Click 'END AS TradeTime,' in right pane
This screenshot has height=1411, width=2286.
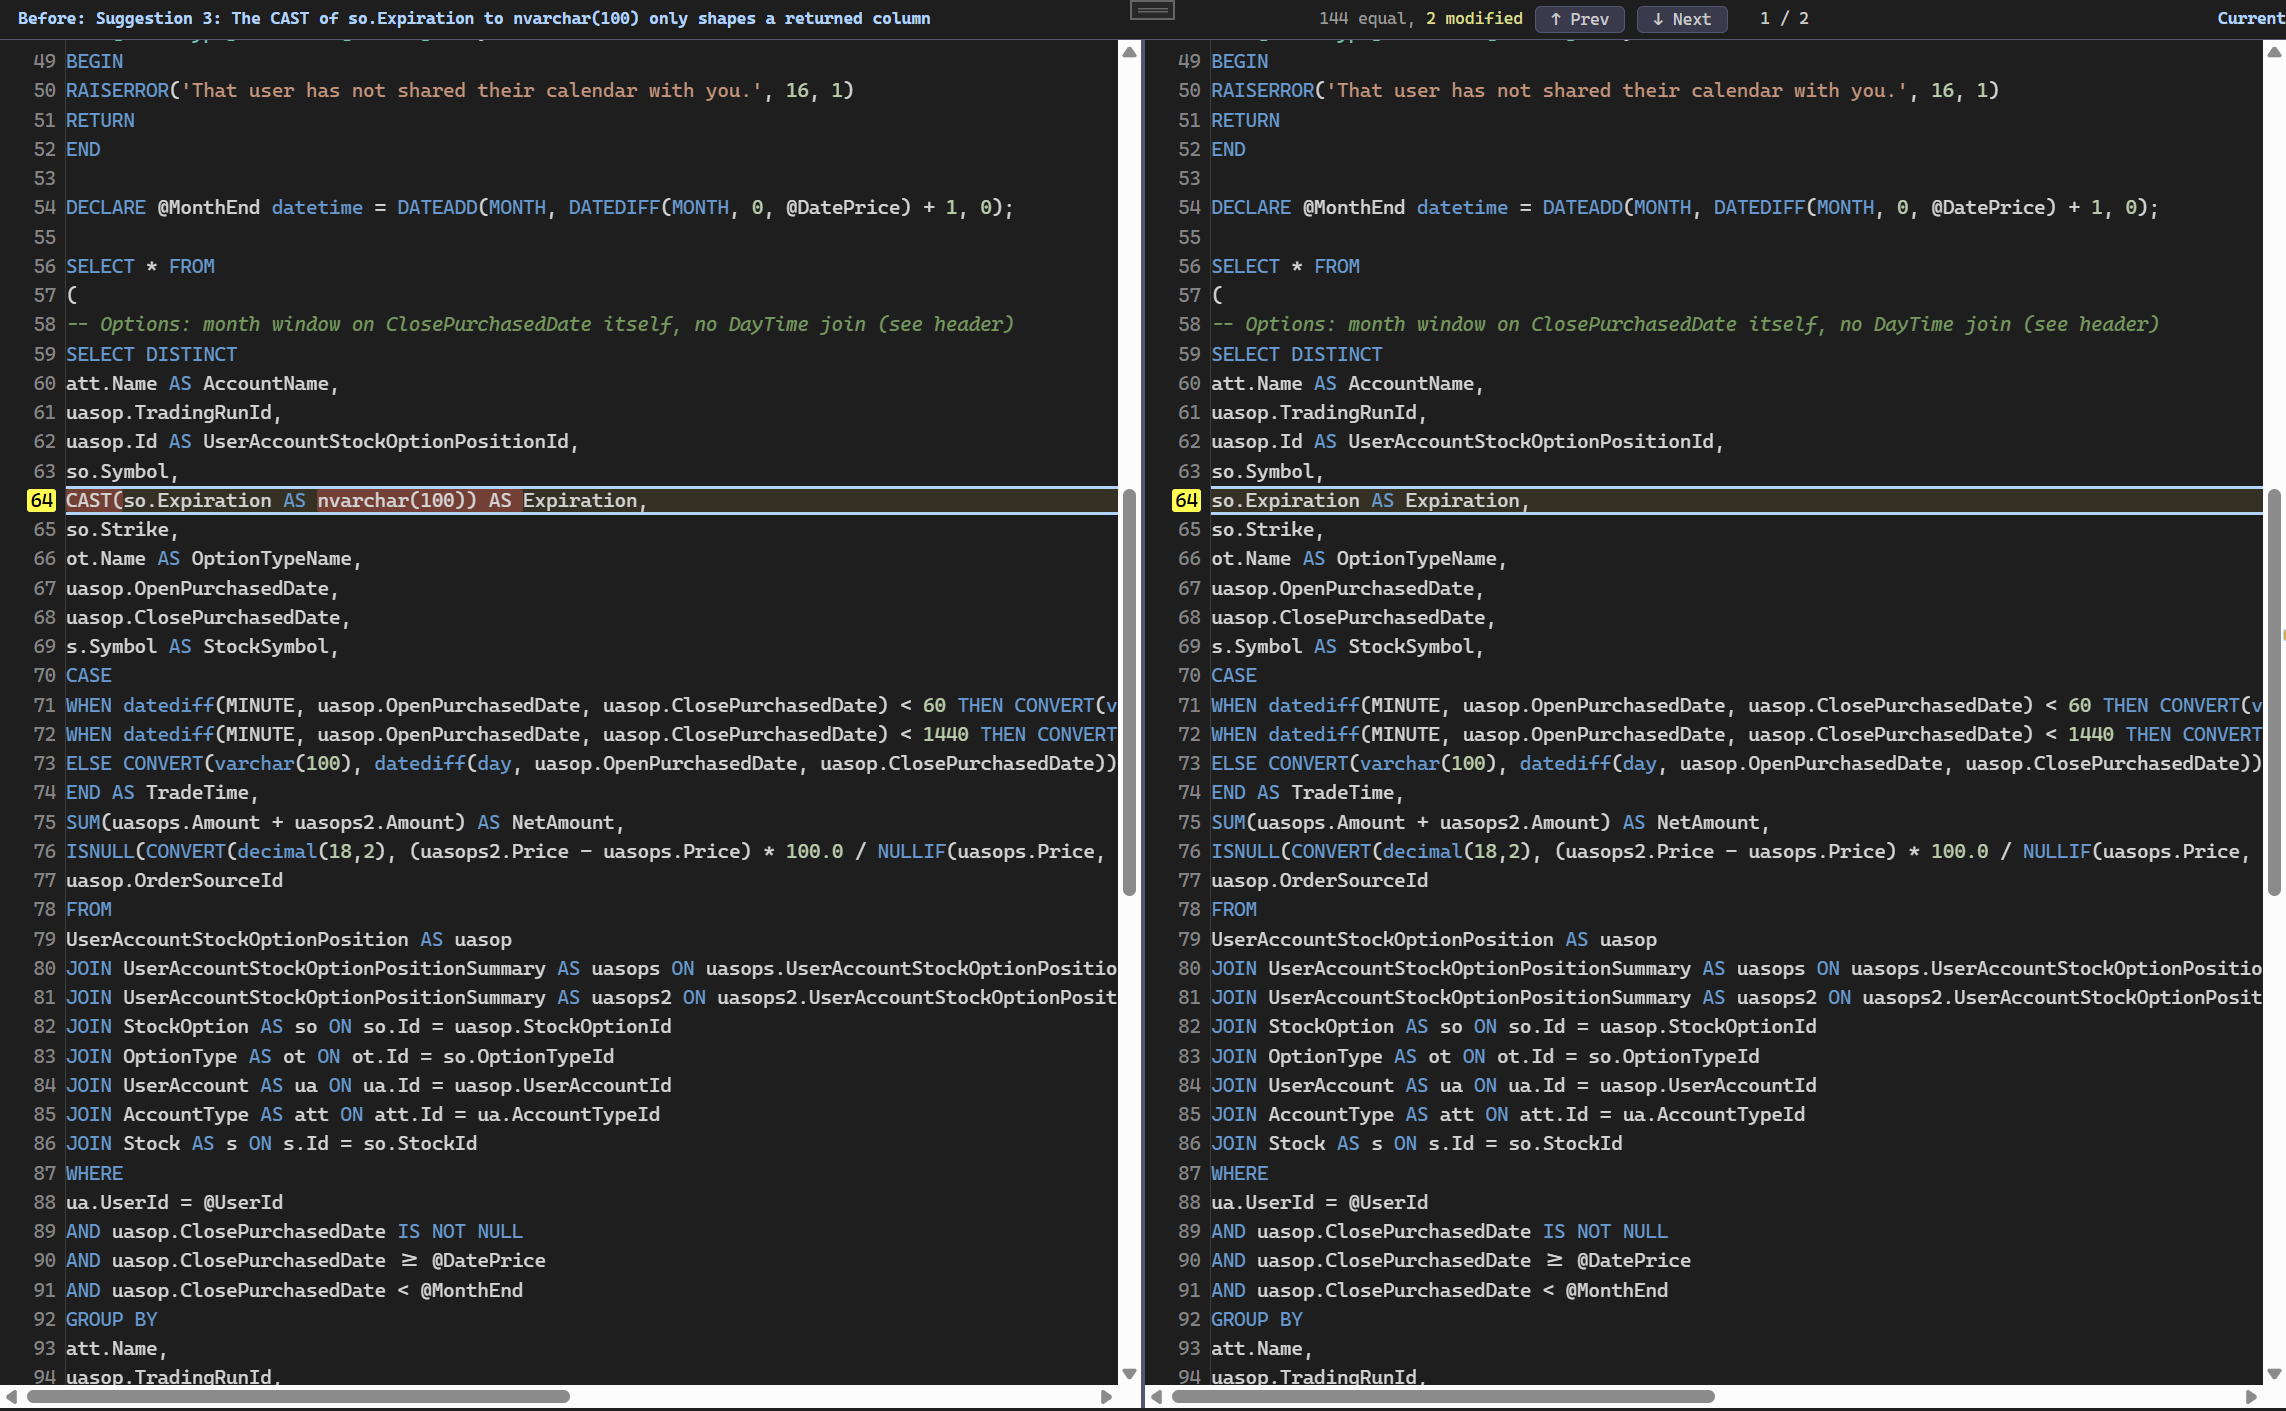click(x=1307, y=792)
